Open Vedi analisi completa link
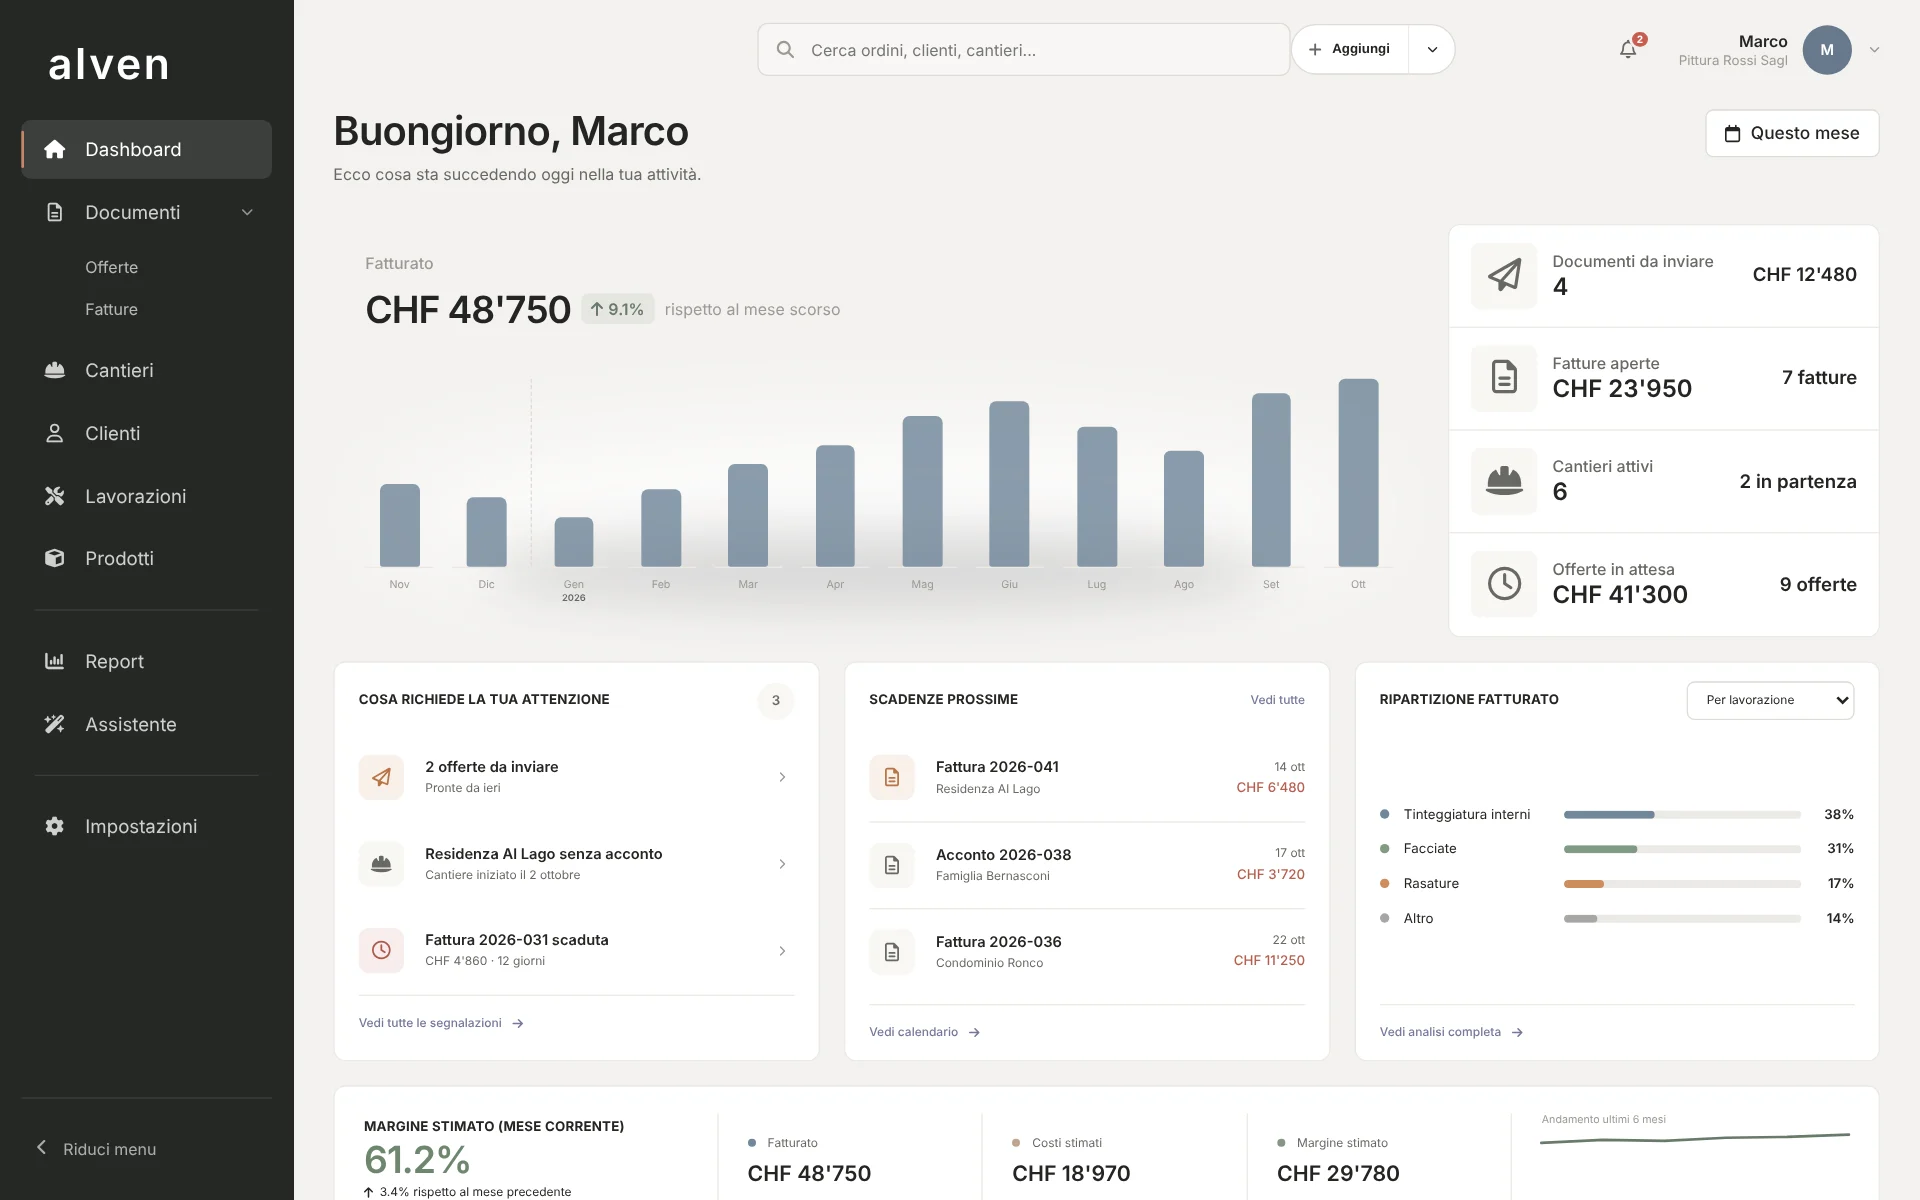 coord(1451,1032)
